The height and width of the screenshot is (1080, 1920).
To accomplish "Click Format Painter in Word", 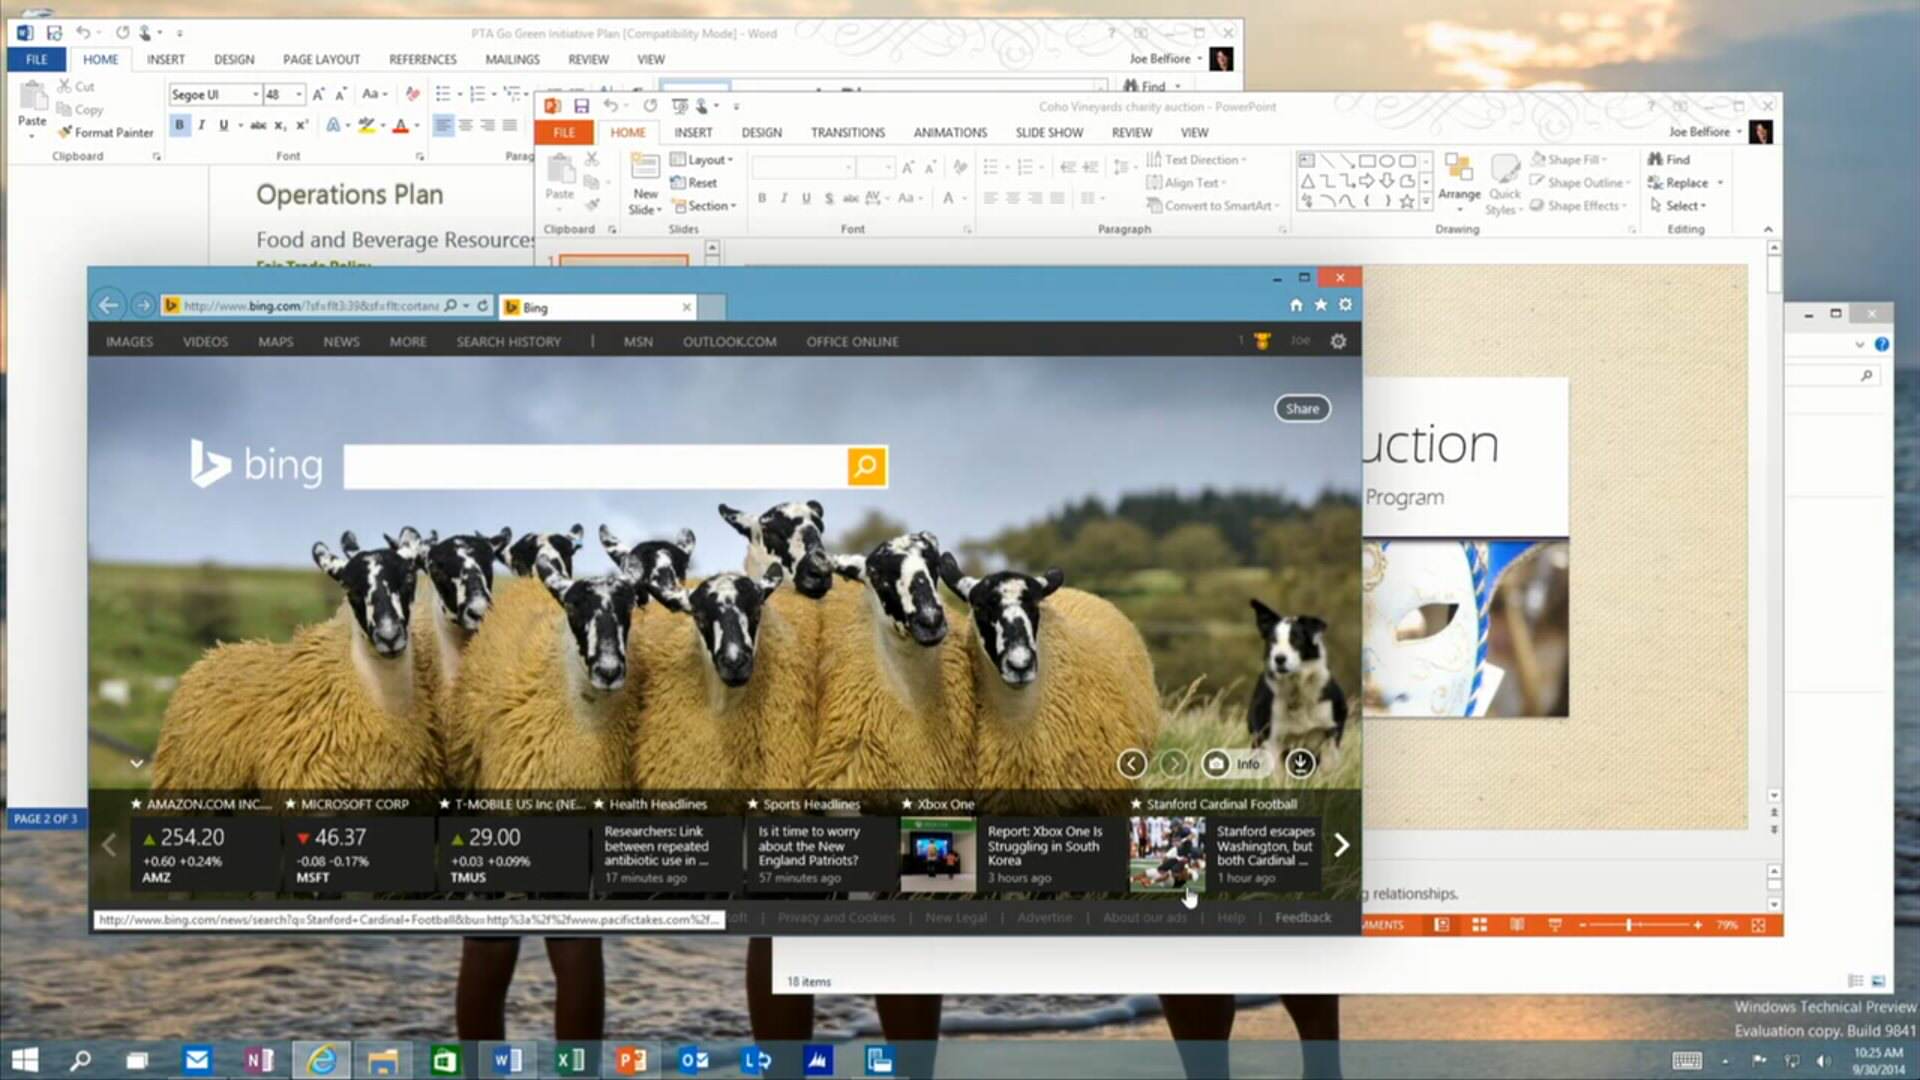I will point(106,132).
